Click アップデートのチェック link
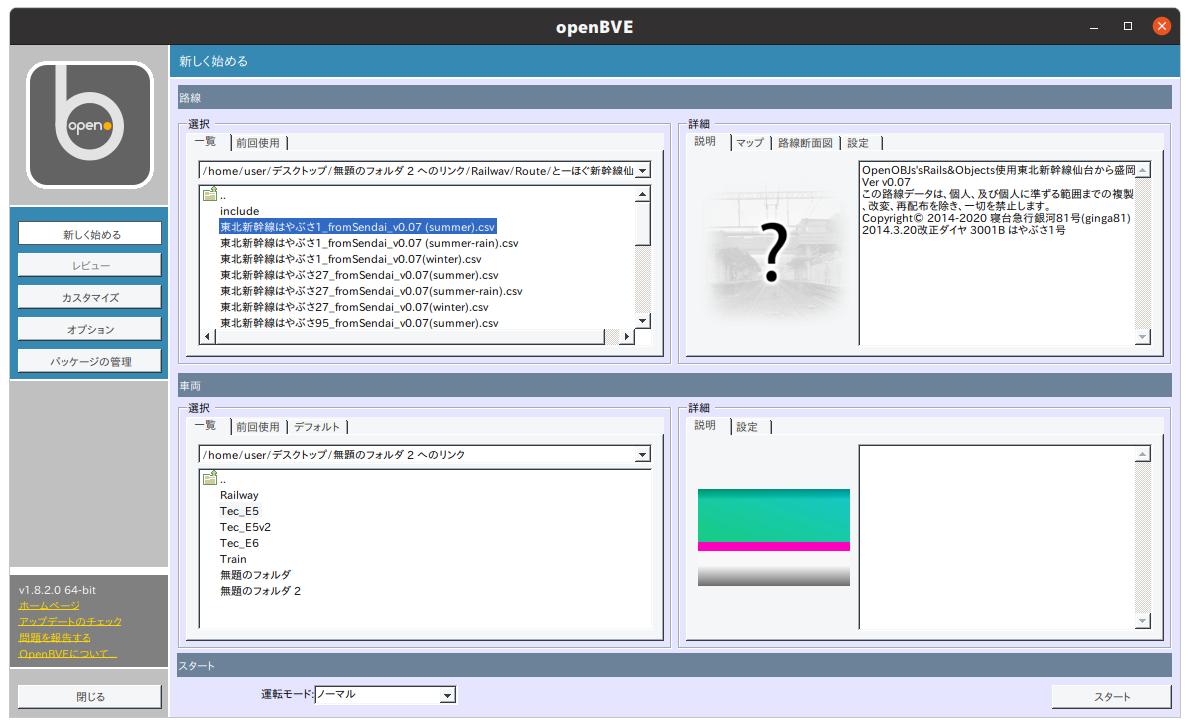This screenshot has height=727, width=1190. pos(71,622)
